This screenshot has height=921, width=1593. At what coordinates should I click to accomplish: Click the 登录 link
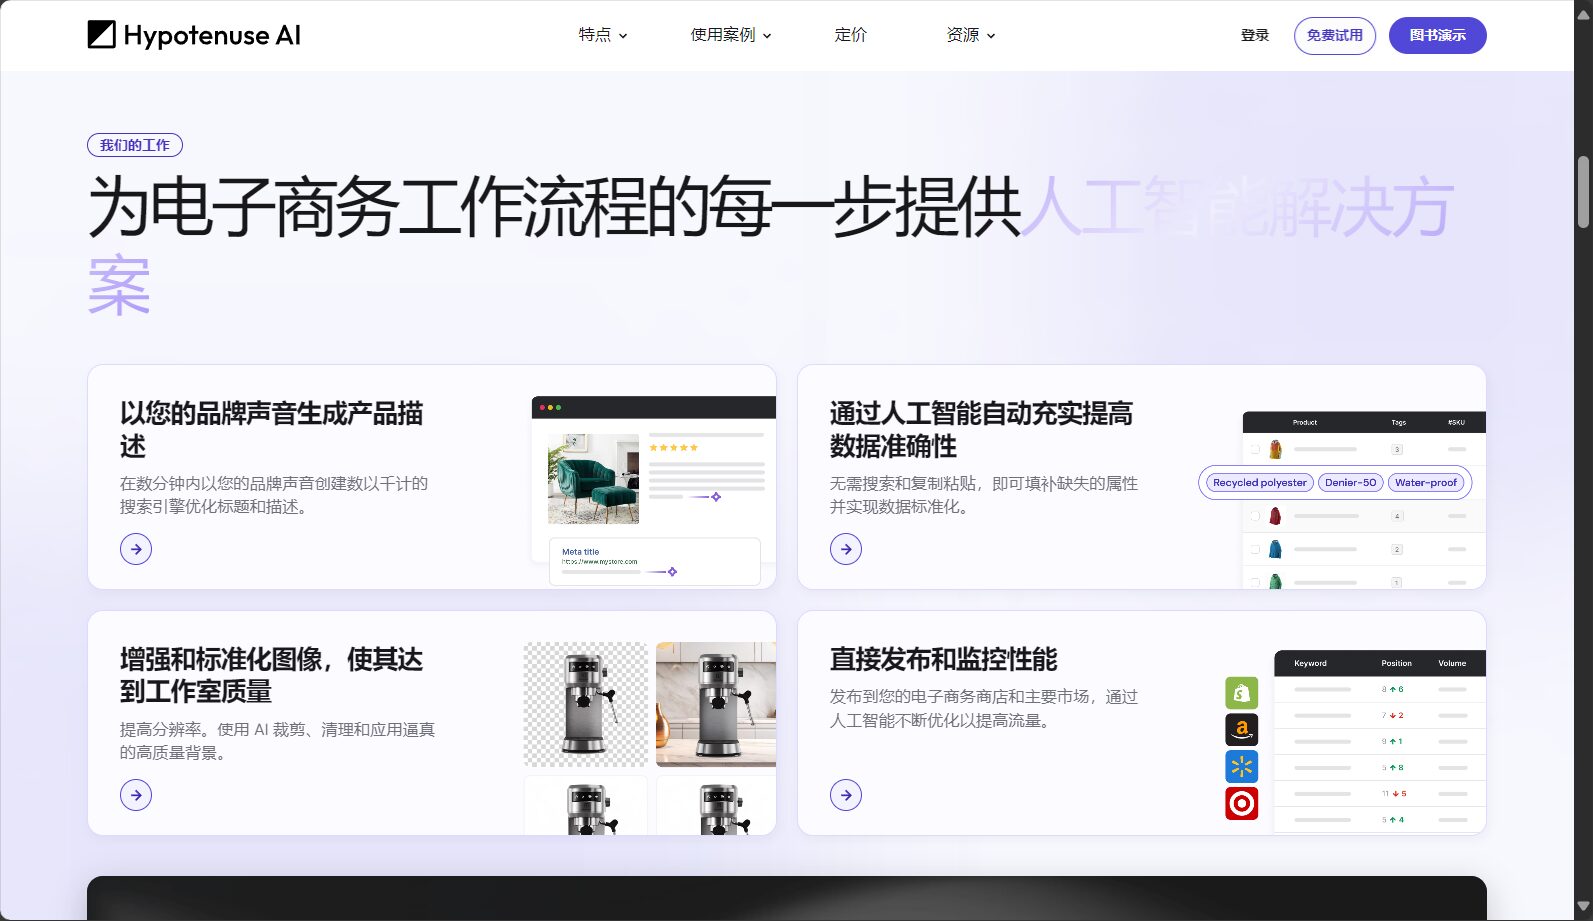pos(1255,35)
